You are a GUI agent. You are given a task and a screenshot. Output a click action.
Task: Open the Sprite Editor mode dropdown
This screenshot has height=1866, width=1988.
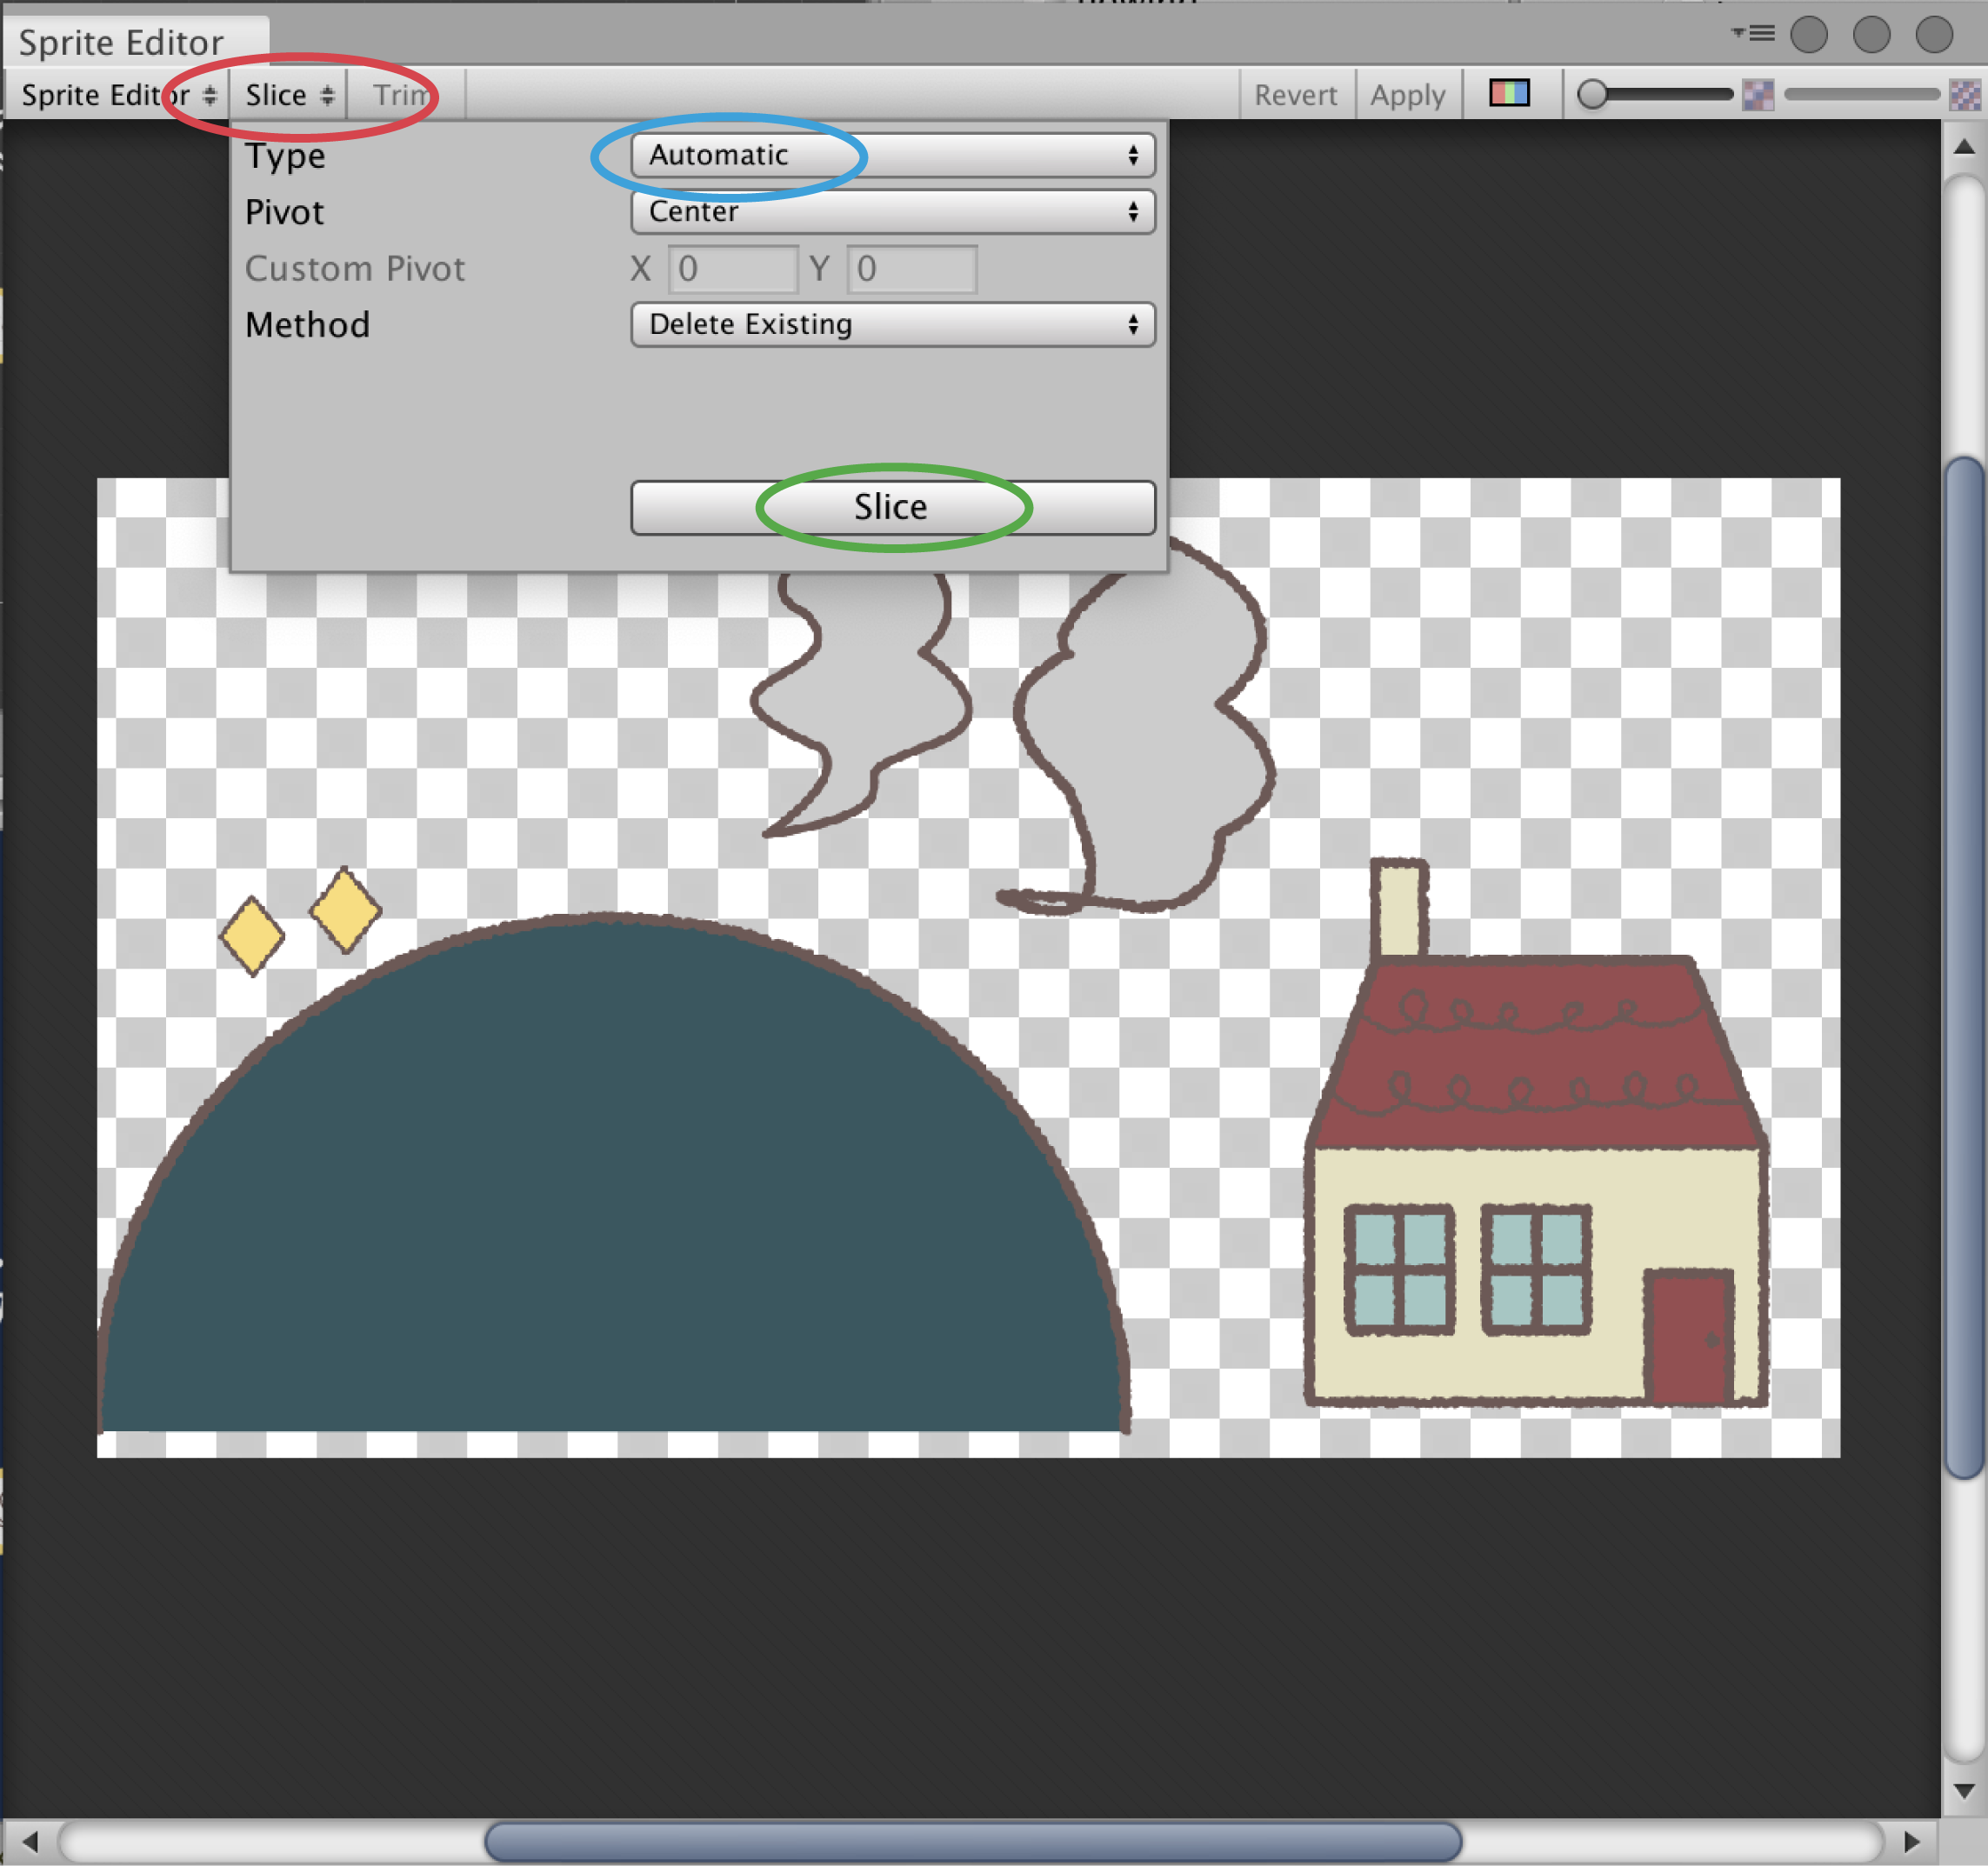tap(117, 95)
